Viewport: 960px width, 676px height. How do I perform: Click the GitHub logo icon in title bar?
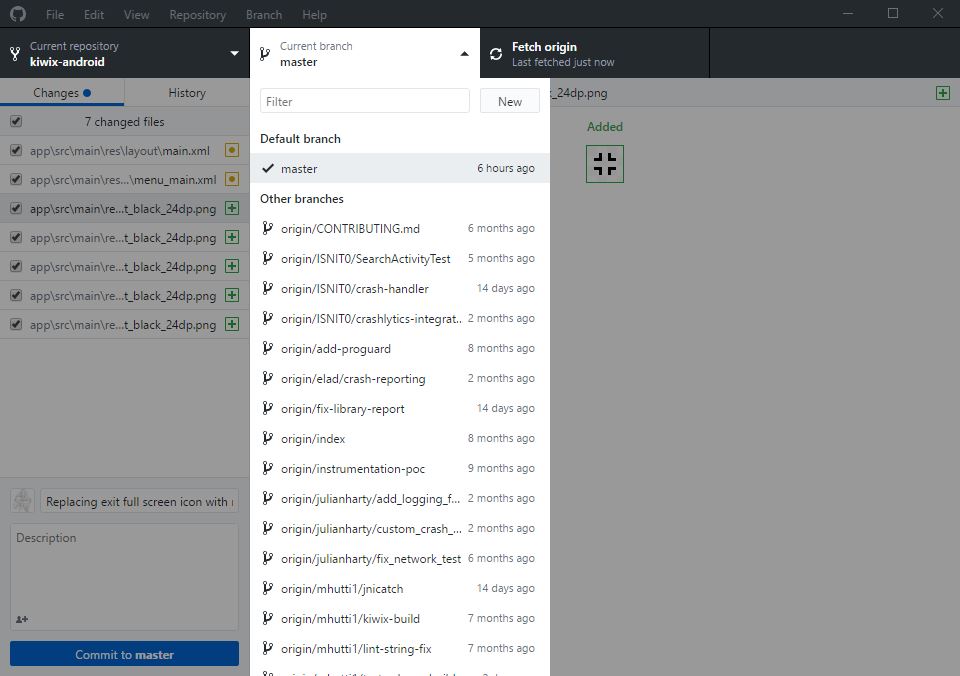[17, 14]
